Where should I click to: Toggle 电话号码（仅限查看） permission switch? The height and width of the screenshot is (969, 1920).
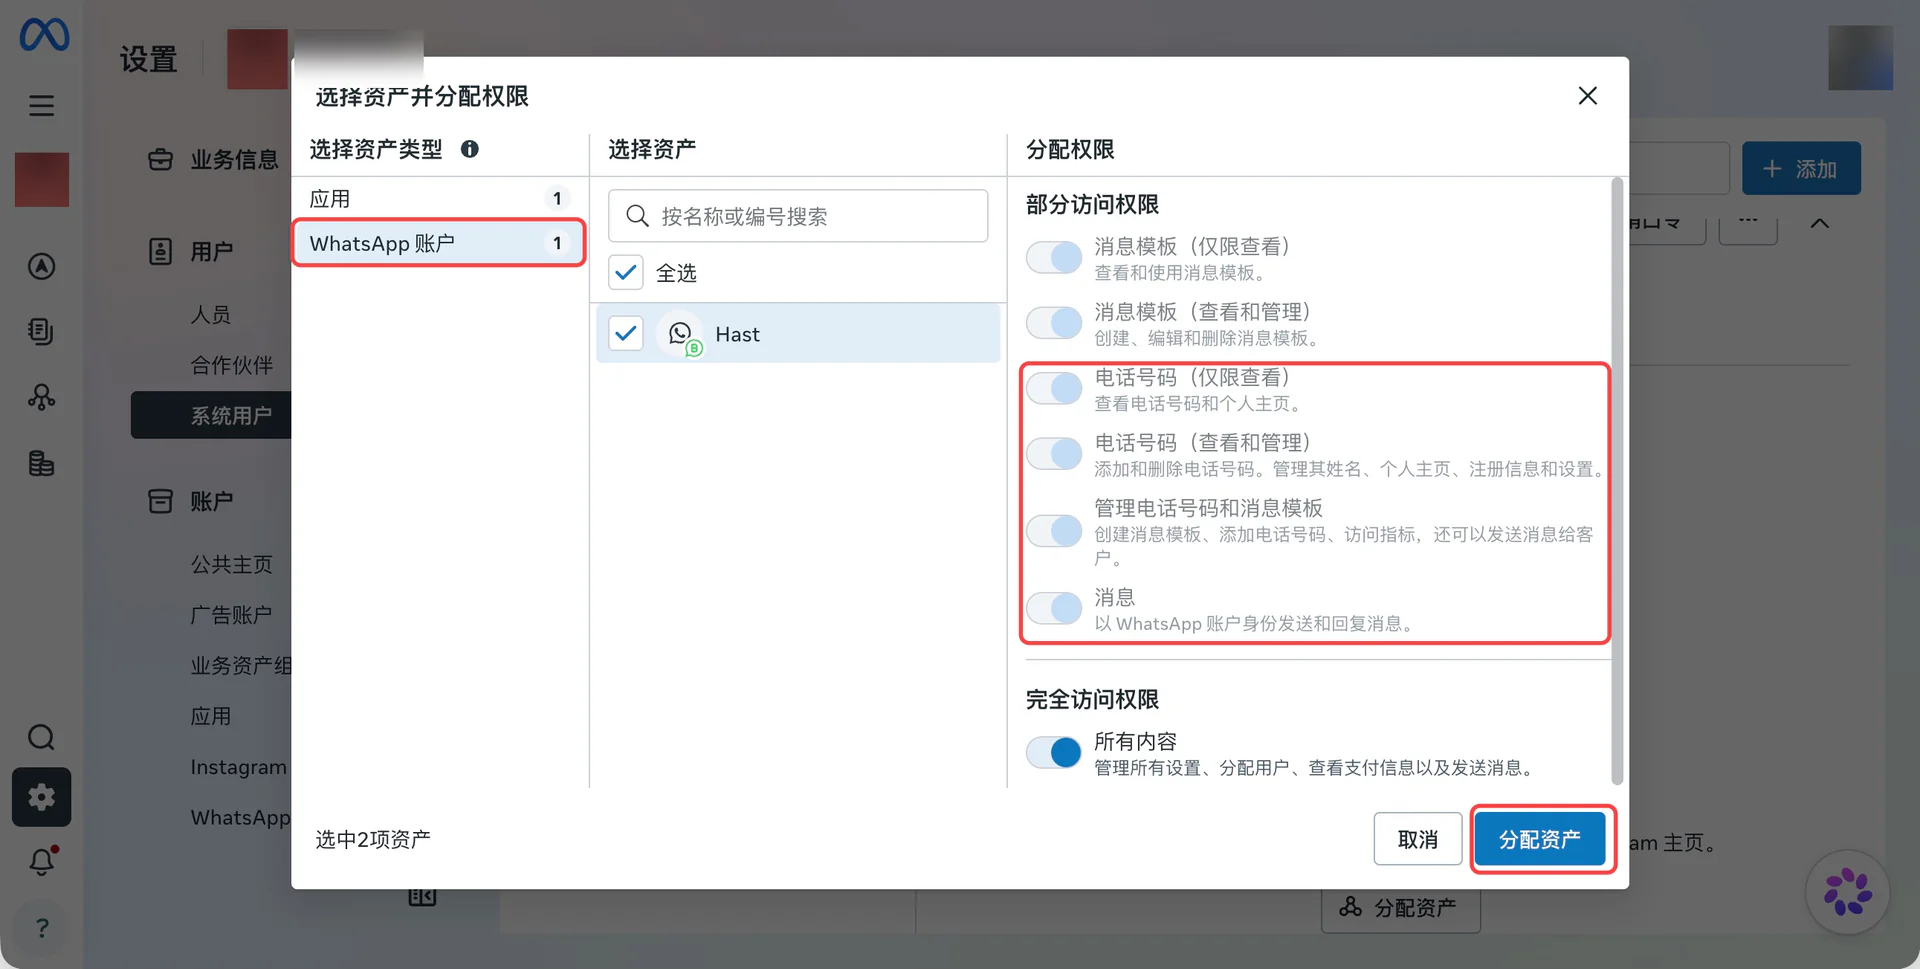pos(1054,388)
